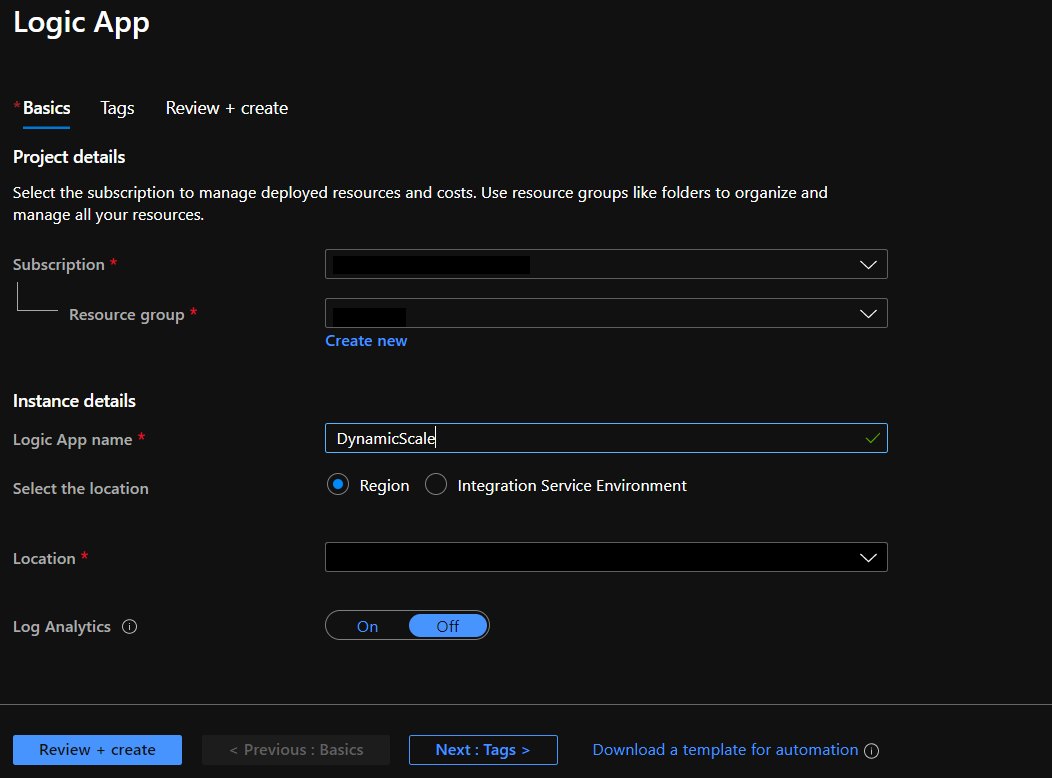The height and width of the screenshot is (778, 1052).
Task: Click the Select the location label
Action: point(81,488)
